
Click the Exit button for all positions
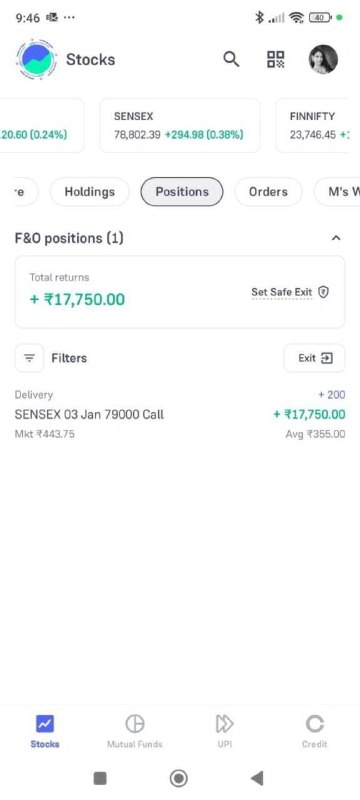[x=315, y=358]
